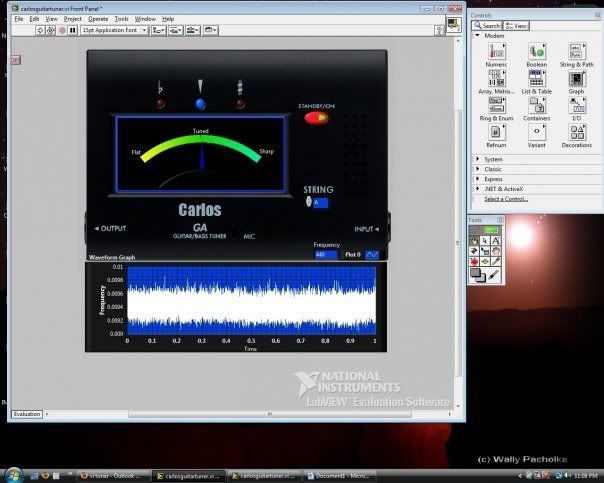
Task: Select the Breakpoint tool
Action: coord(474,262)
